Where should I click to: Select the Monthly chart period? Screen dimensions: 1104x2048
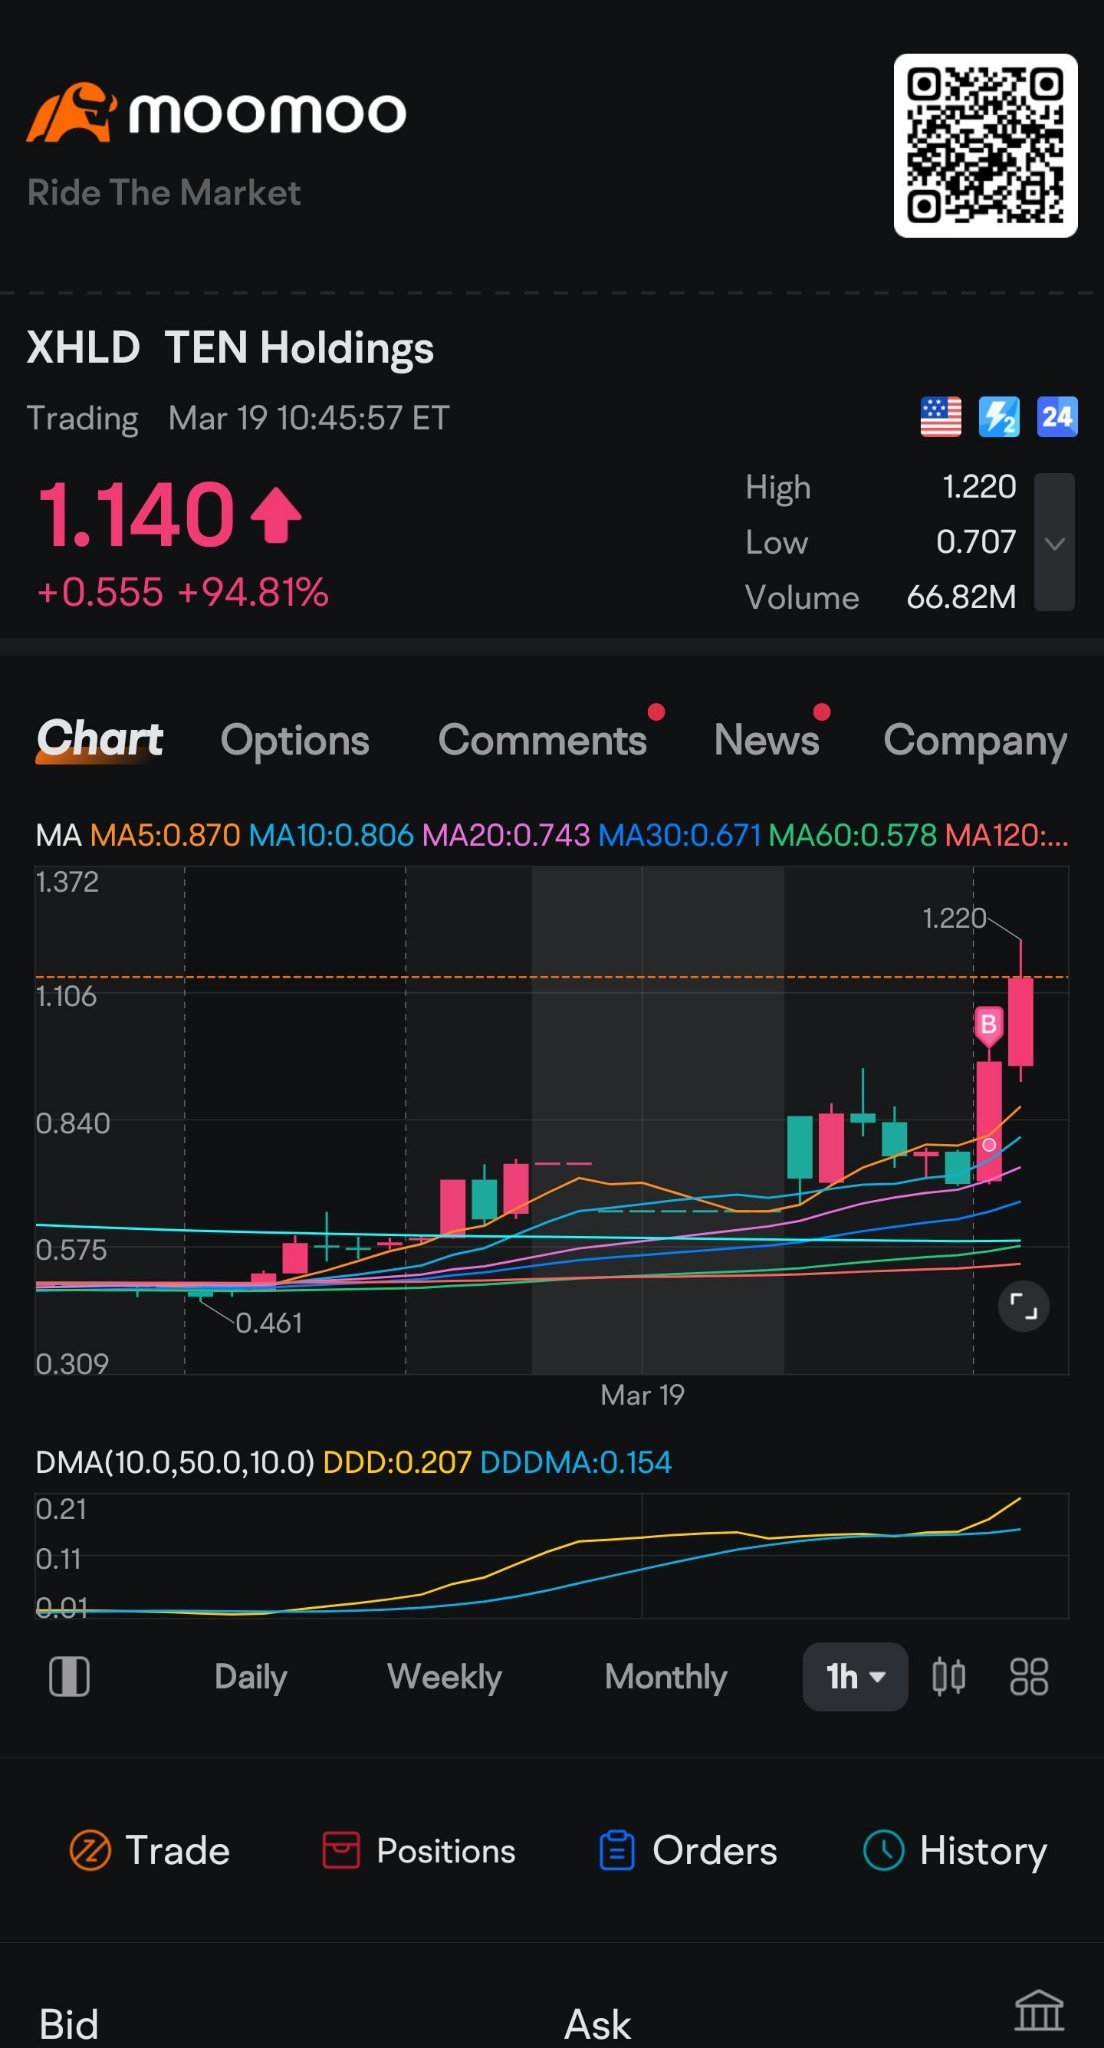tap(666, 1677)
